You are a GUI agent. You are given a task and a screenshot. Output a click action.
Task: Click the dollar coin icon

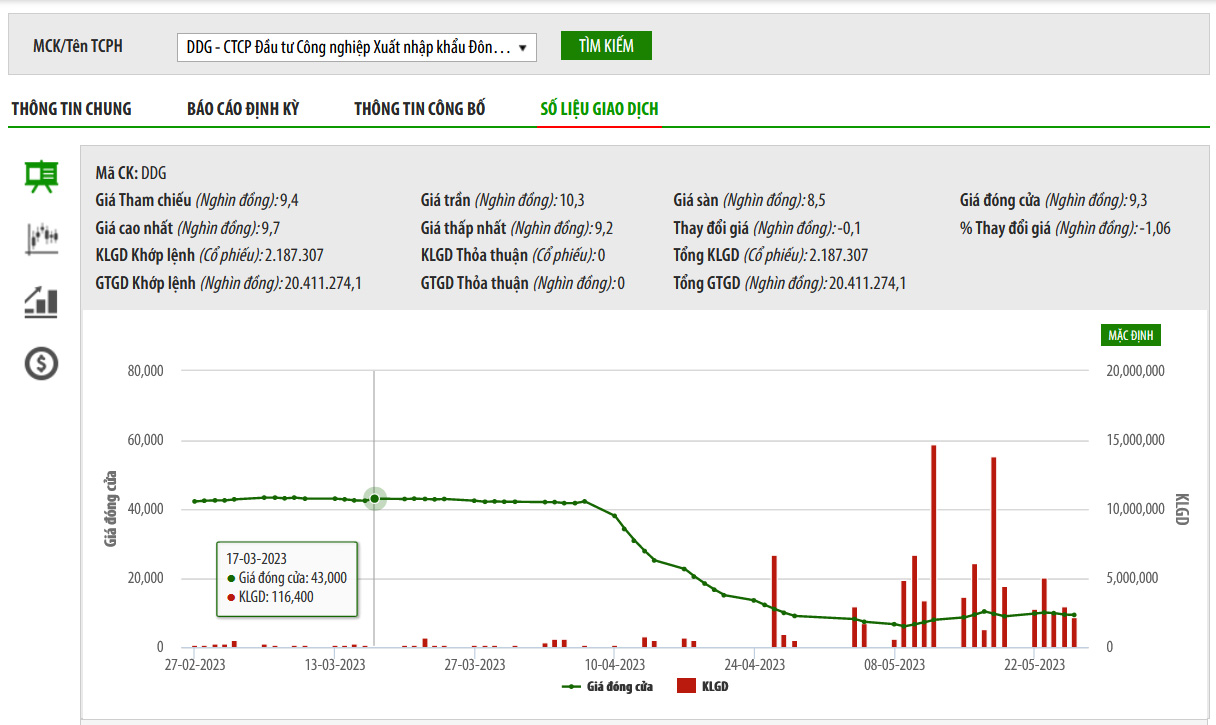click(x=41, y=363)
